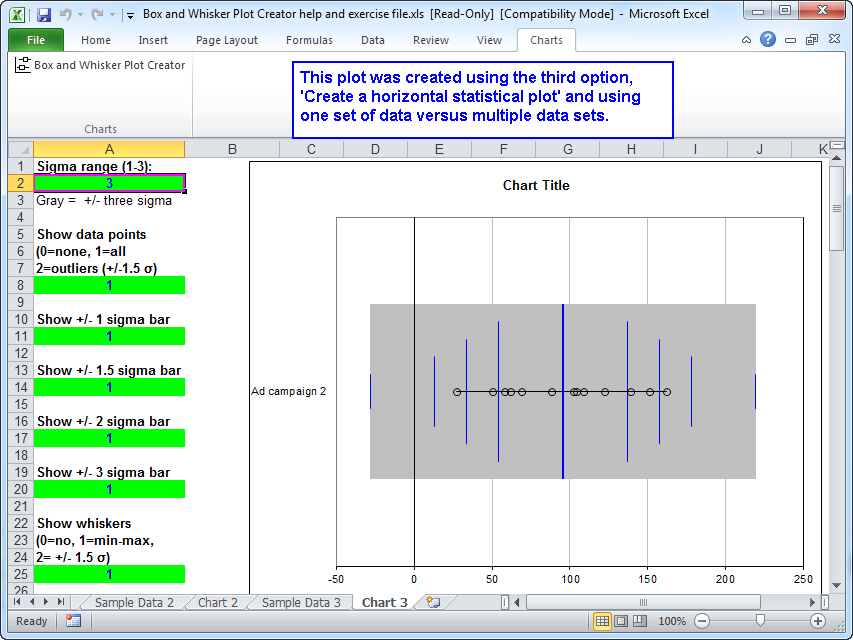853x640 pixels.
Task: Click the Box and Whisker Plot Creator button
Action: coord(100,65)
